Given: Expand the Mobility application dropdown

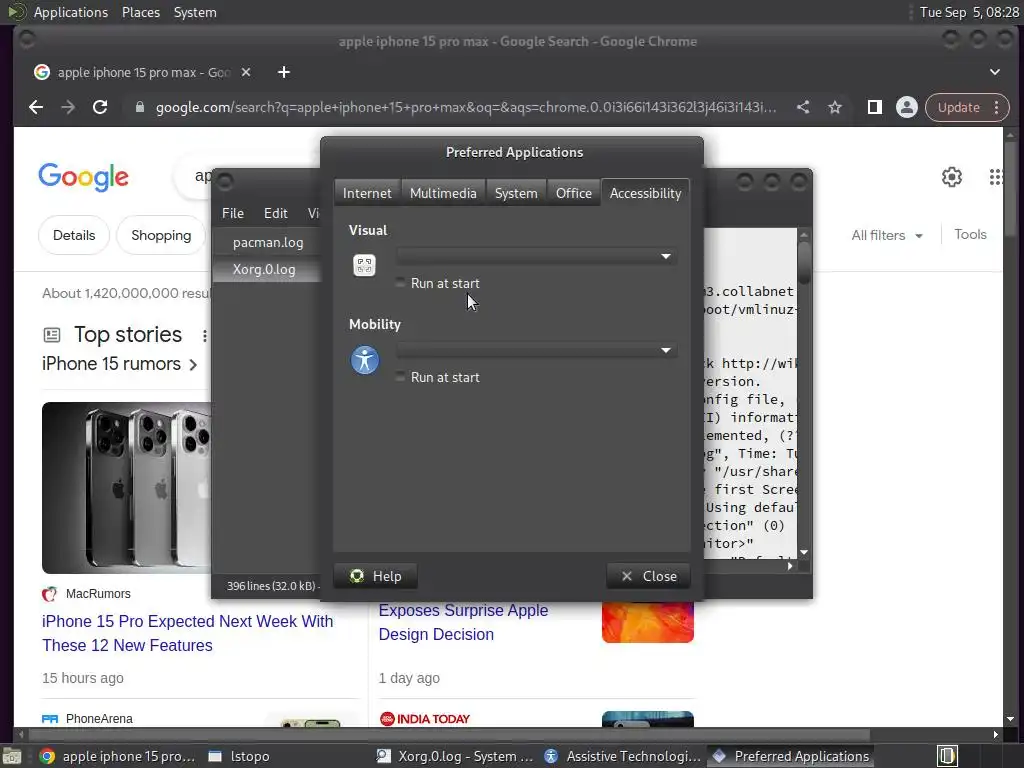Looking at the screenshot, I should (536, 351).
